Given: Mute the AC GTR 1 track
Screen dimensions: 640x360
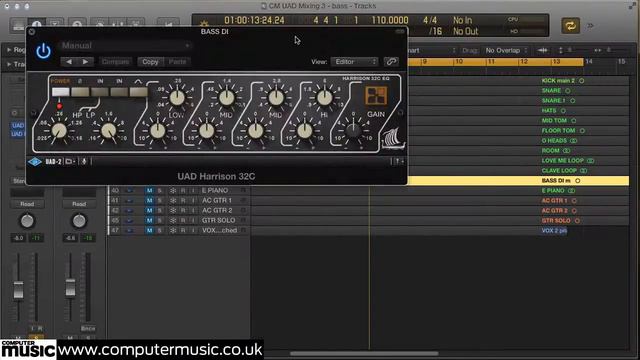Looking at the screenshot, I should 149,200.
